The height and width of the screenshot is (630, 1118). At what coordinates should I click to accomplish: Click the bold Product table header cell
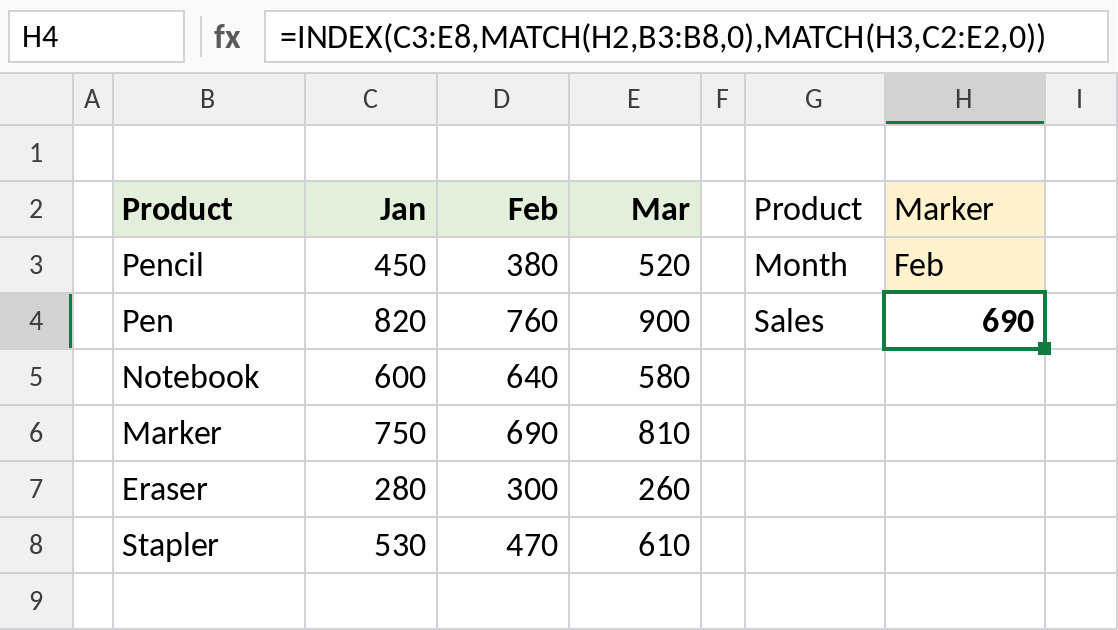209,209
